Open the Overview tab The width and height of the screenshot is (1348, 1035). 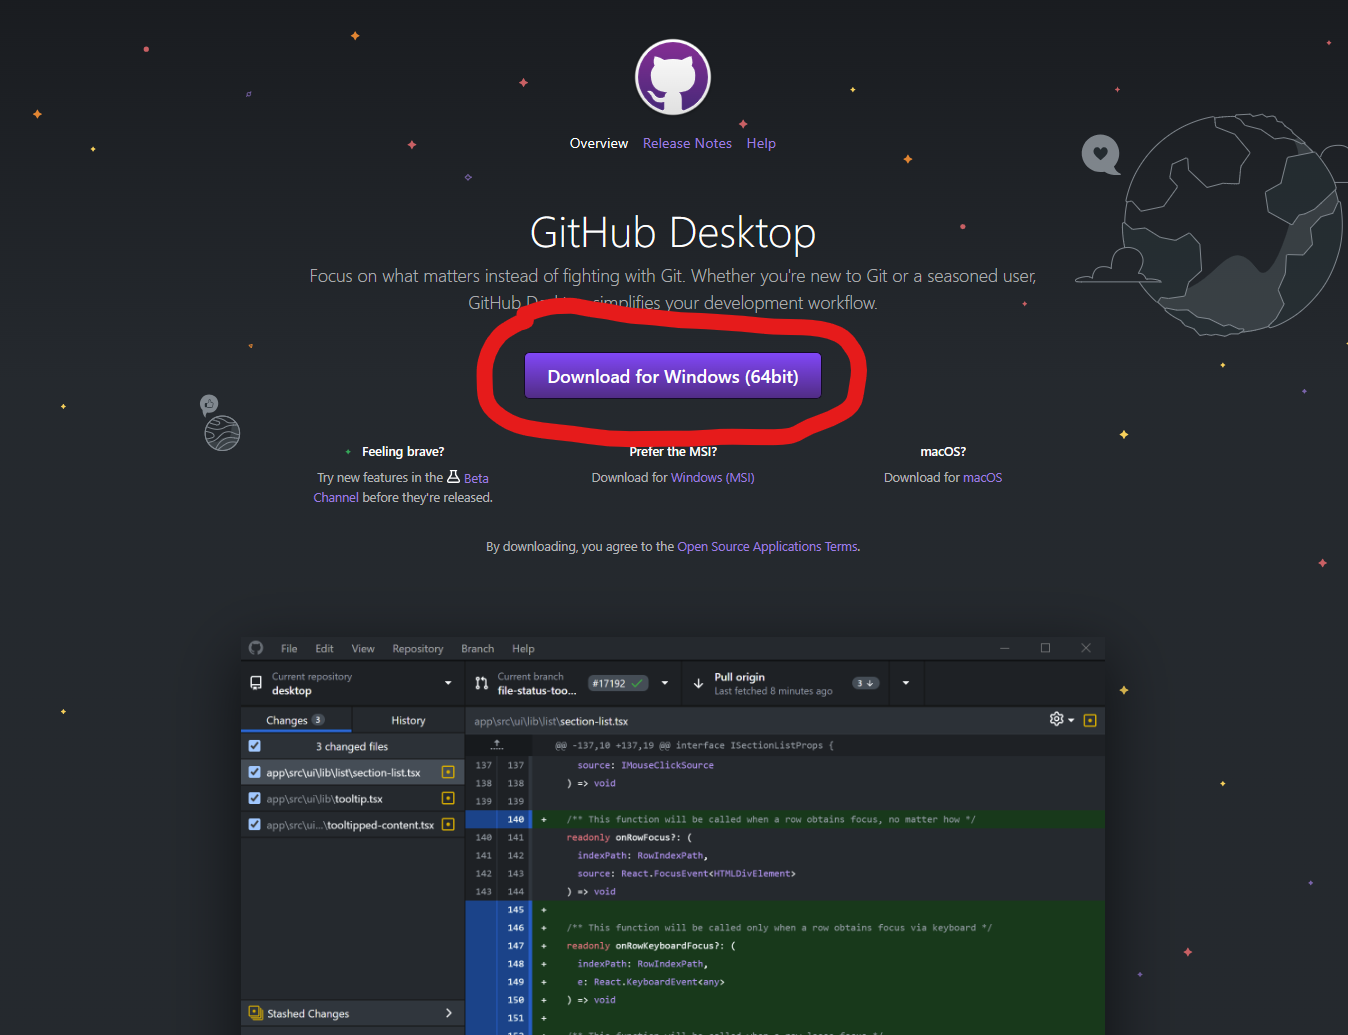599,143
